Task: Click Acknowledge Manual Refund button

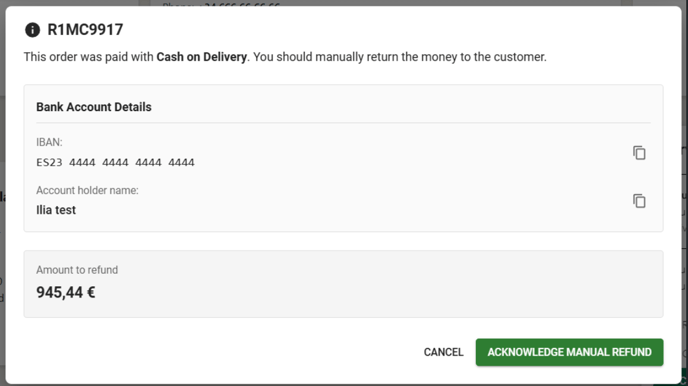Action: 570,352
